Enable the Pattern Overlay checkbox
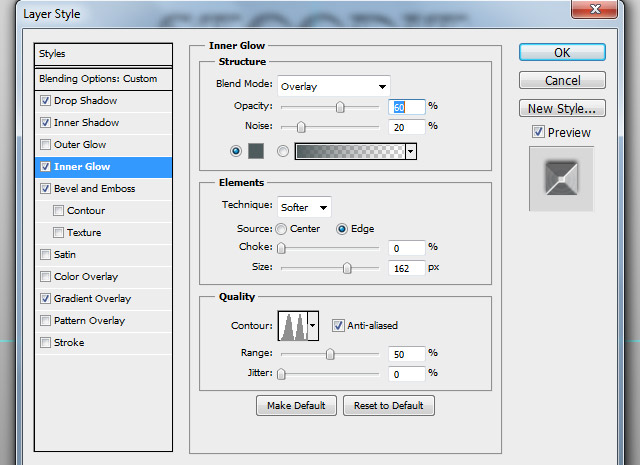640x465 pixels. click(45, 320)
